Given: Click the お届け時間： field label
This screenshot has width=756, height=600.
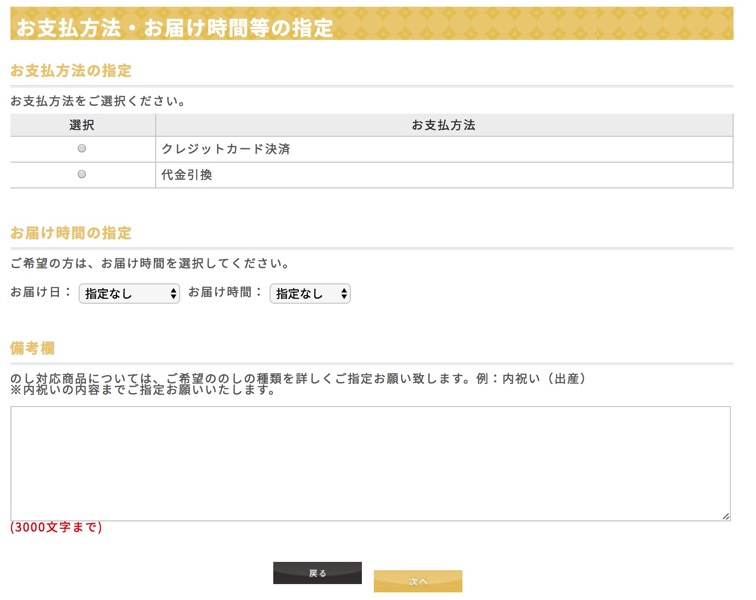Looking at the screenshot, I should point(225,292).
